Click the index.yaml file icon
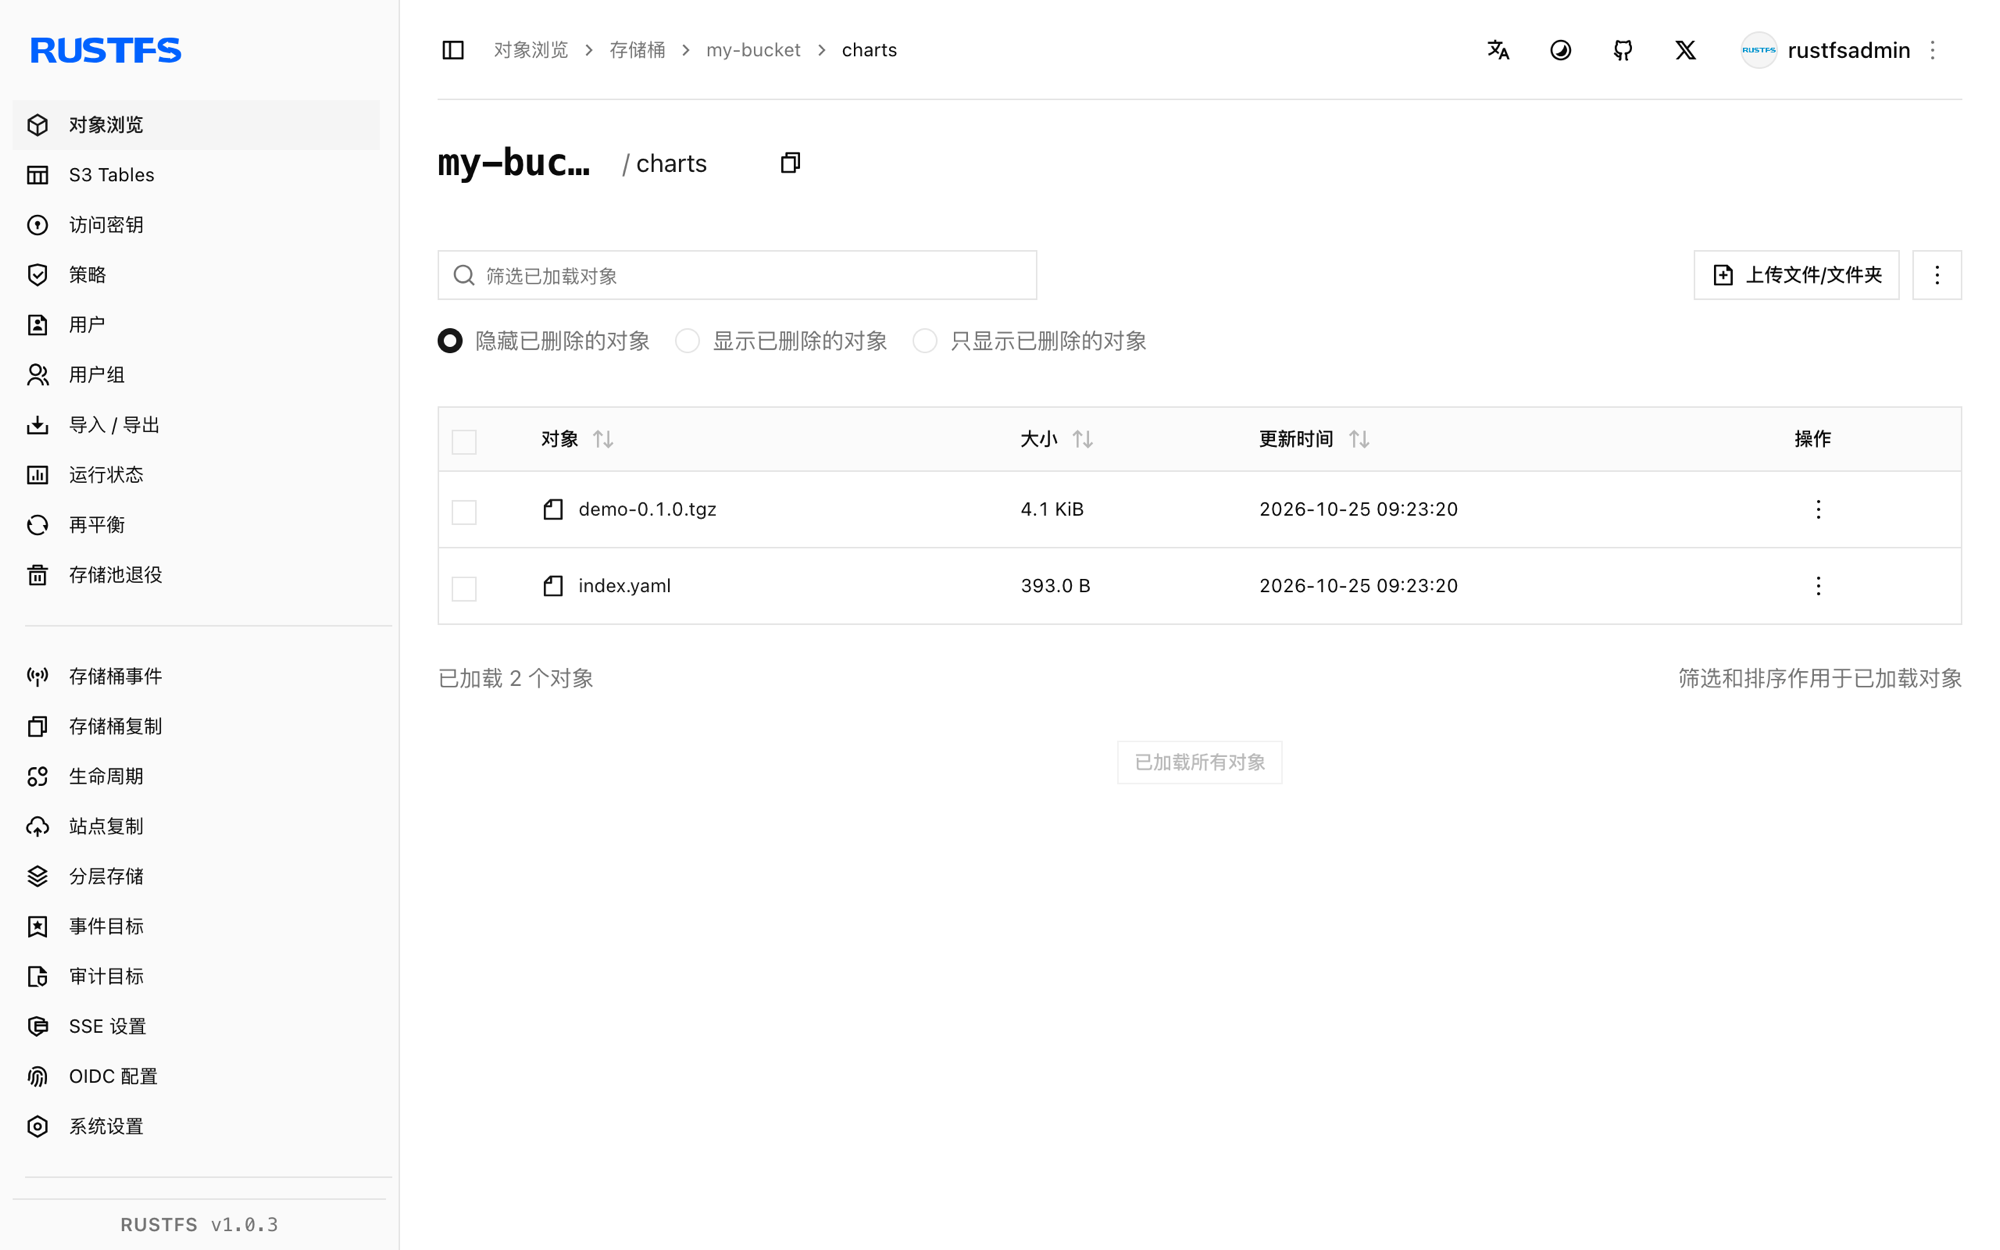The image size is (2000, 1250). [553, 586]
